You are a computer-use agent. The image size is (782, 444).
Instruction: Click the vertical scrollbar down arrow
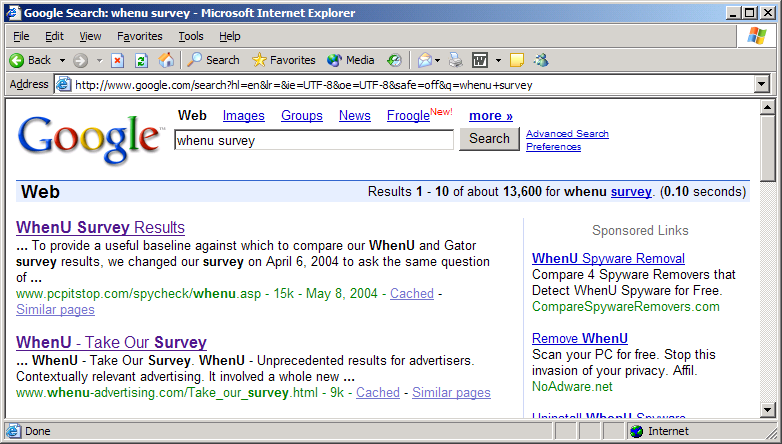point(768,410)
